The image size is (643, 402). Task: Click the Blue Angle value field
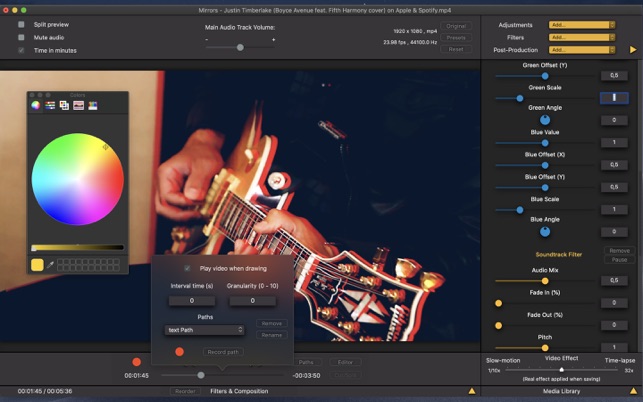click(x=614, y=232)
